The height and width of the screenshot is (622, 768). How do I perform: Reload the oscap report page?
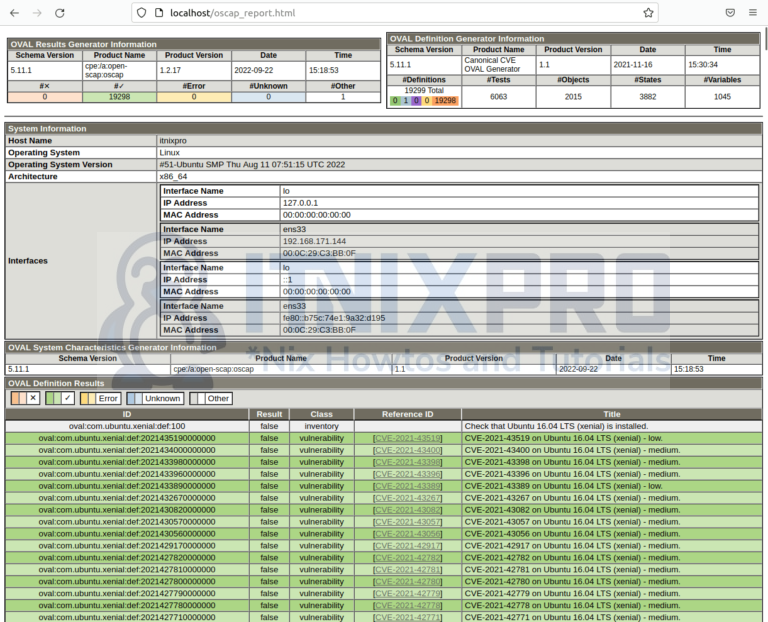click(60, 13)
